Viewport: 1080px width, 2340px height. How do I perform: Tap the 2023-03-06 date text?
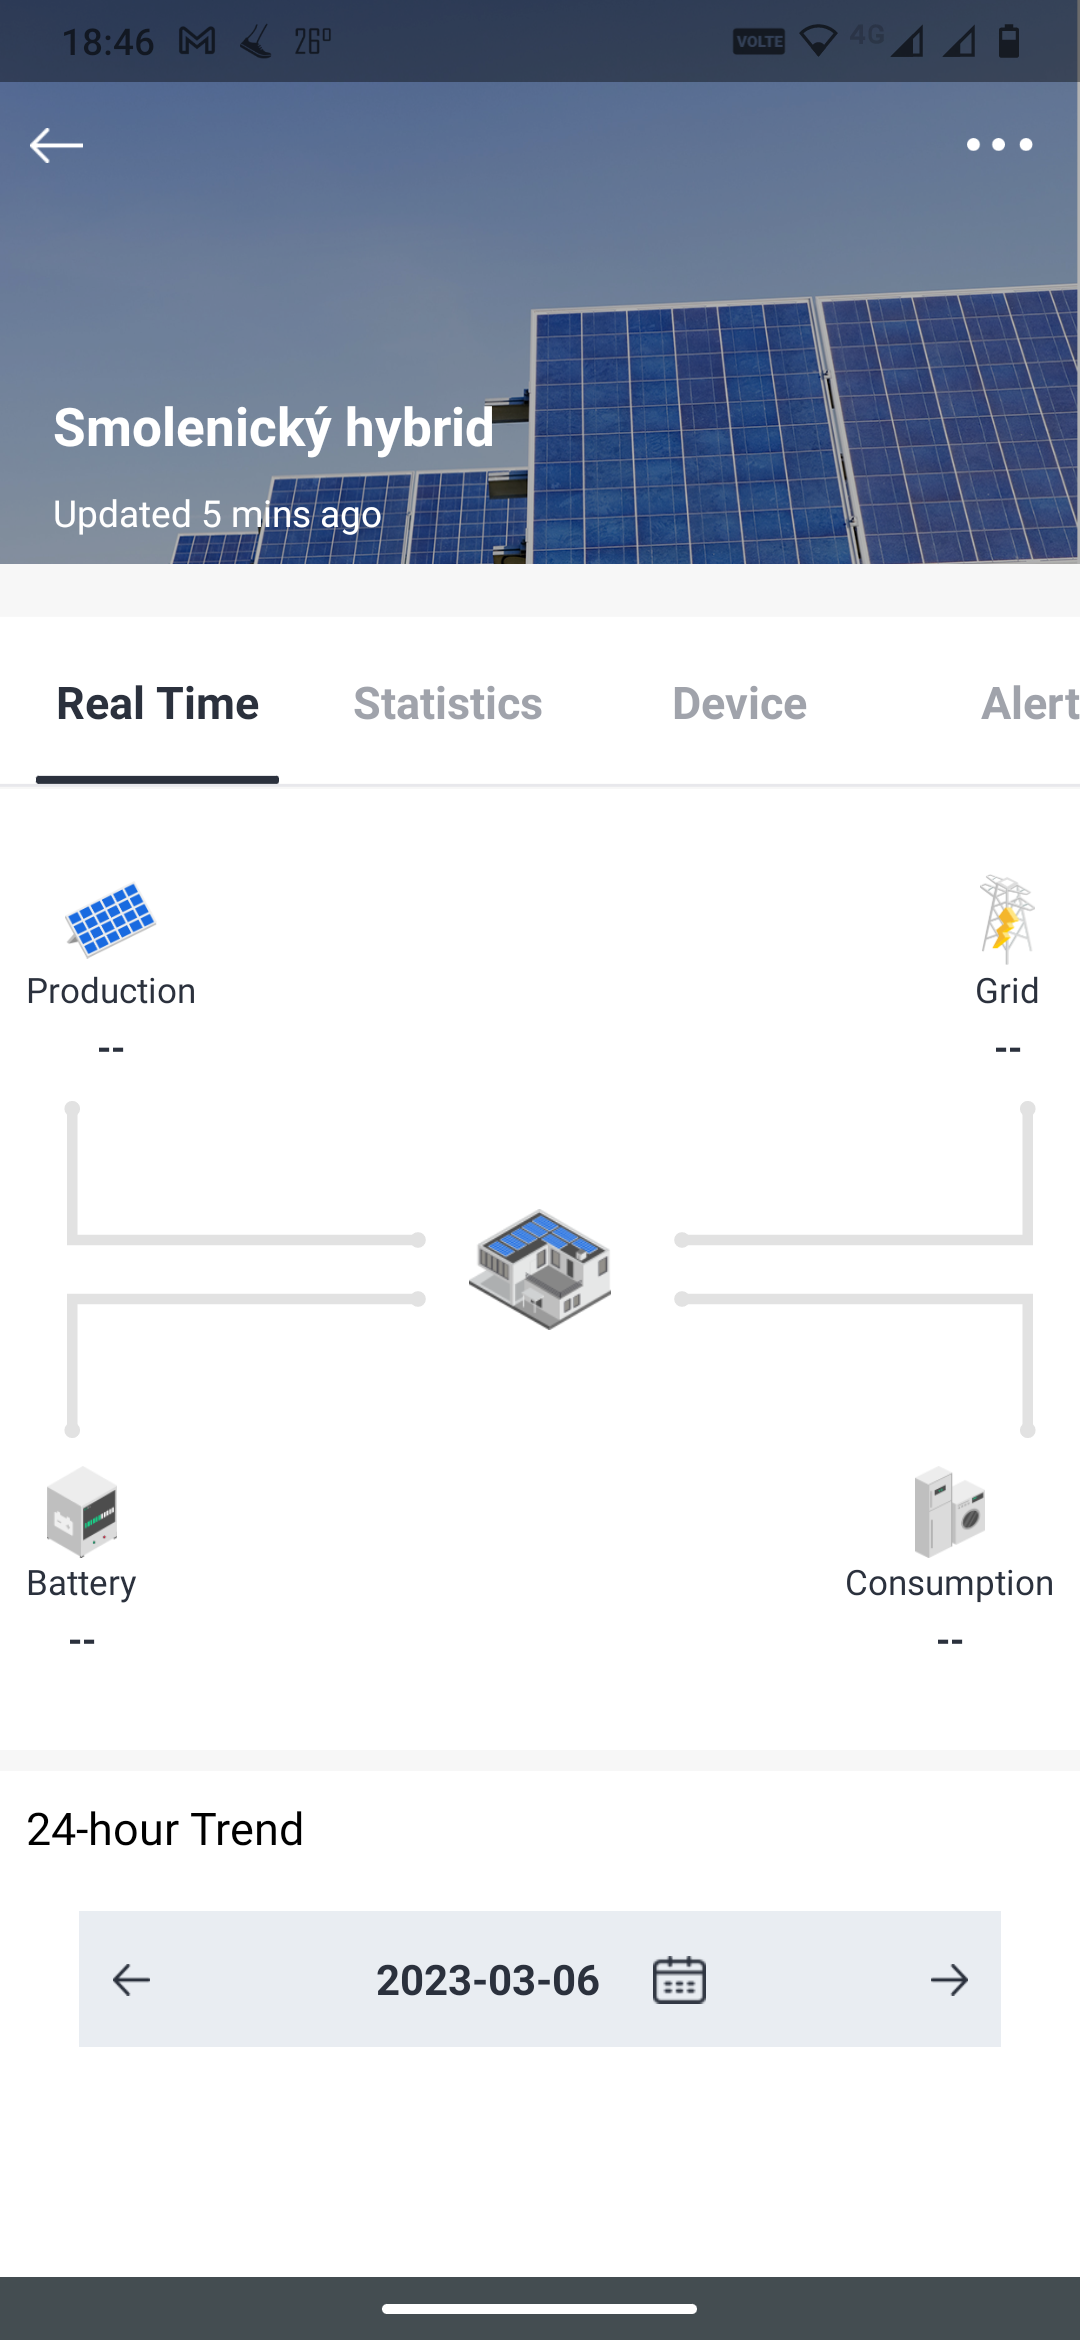tap(487, 1980)
